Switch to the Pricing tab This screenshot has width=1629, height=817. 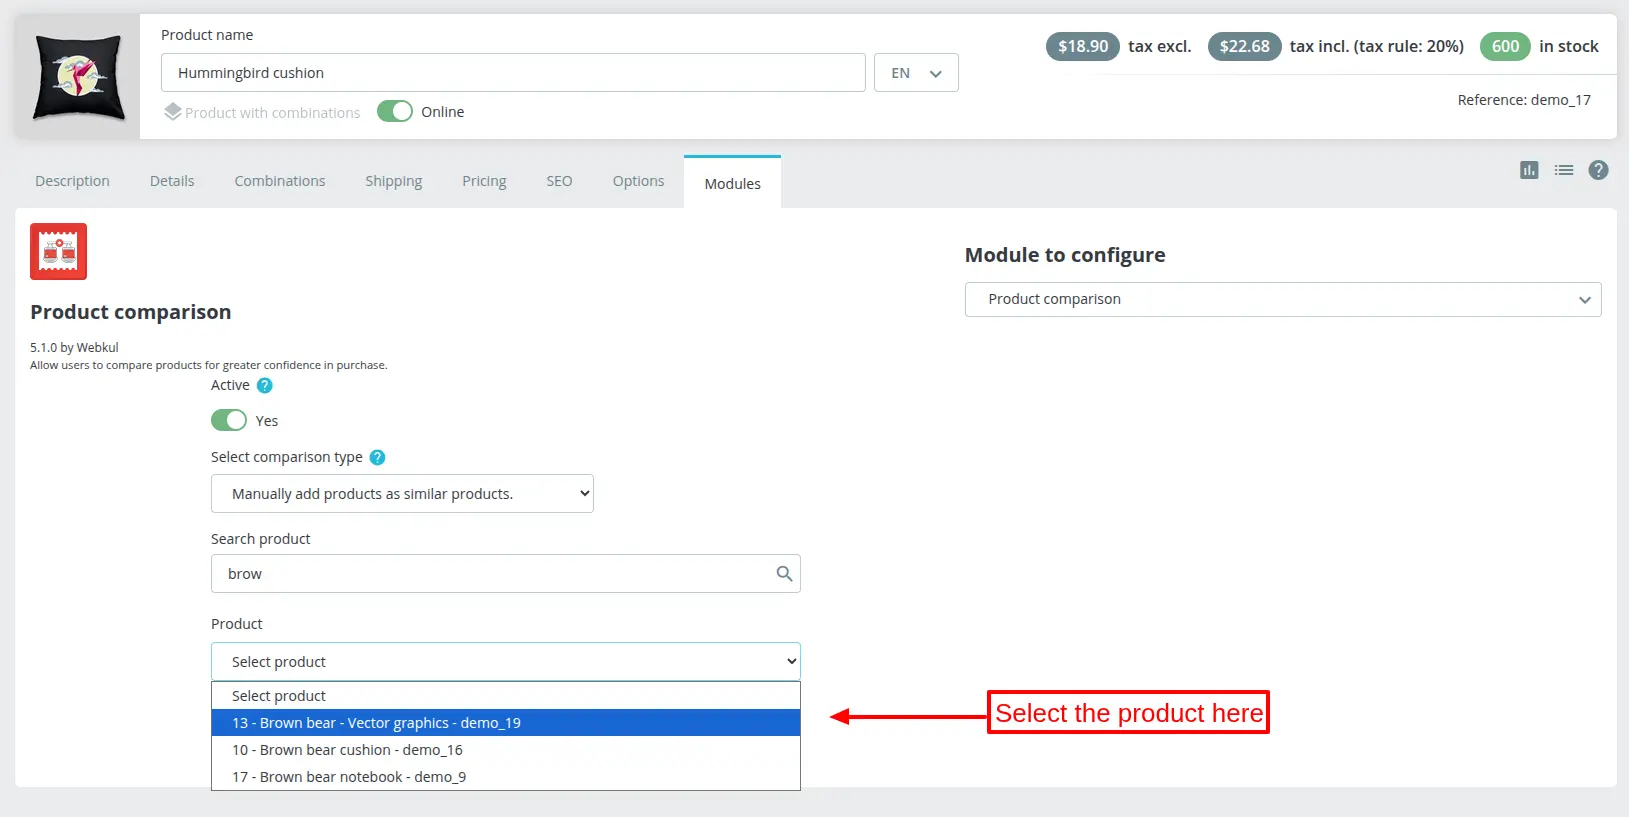(484, 181)
